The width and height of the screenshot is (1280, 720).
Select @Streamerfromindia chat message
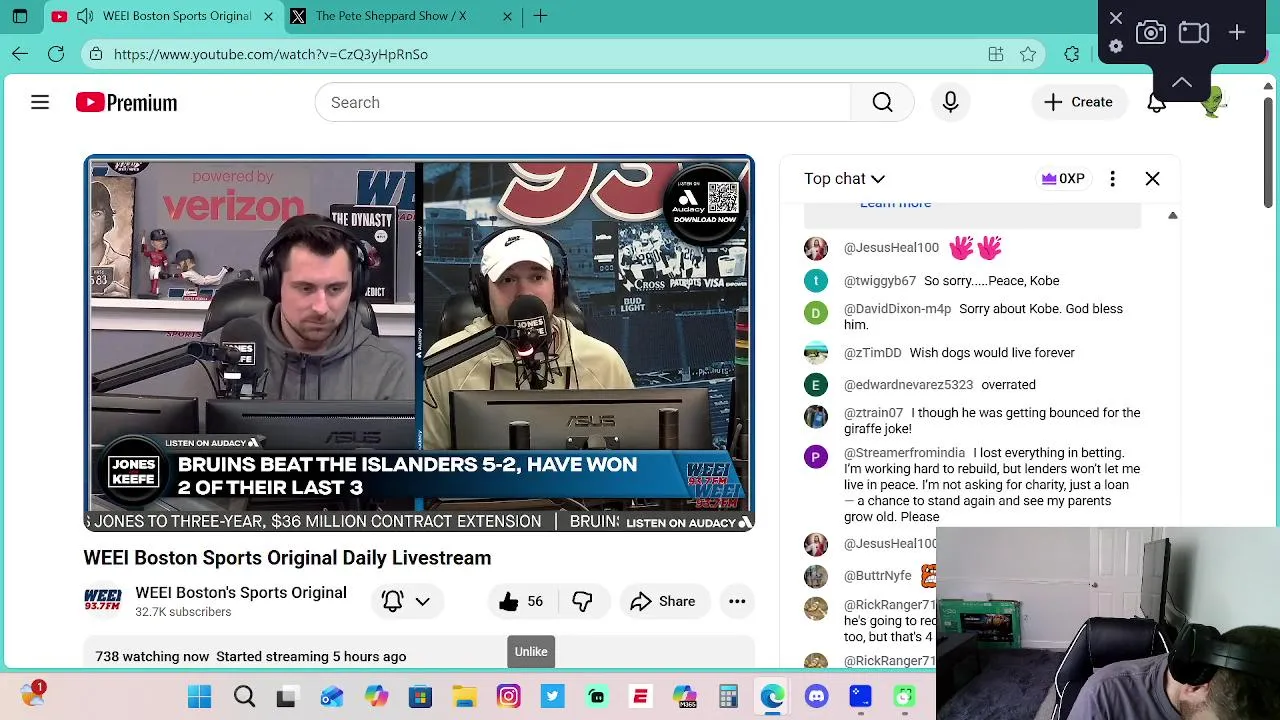coord(972,484)
